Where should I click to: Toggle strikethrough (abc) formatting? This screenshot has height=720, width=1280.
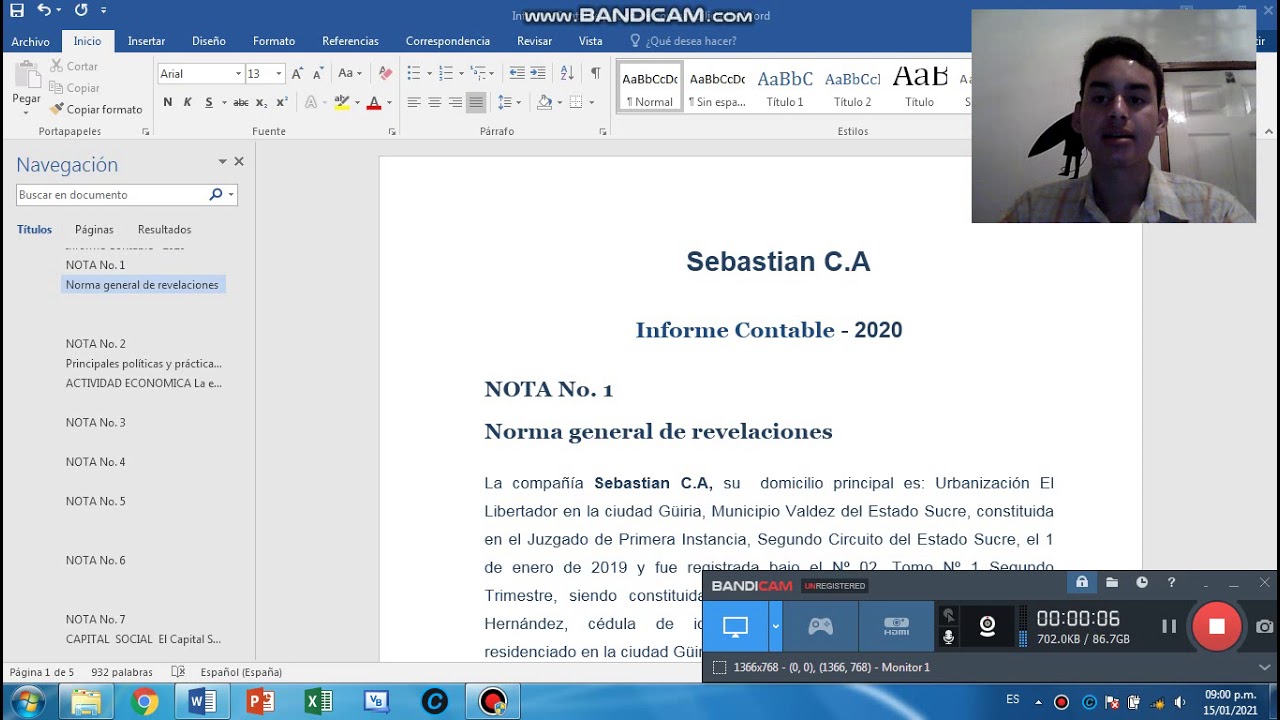tap(240, 102)
